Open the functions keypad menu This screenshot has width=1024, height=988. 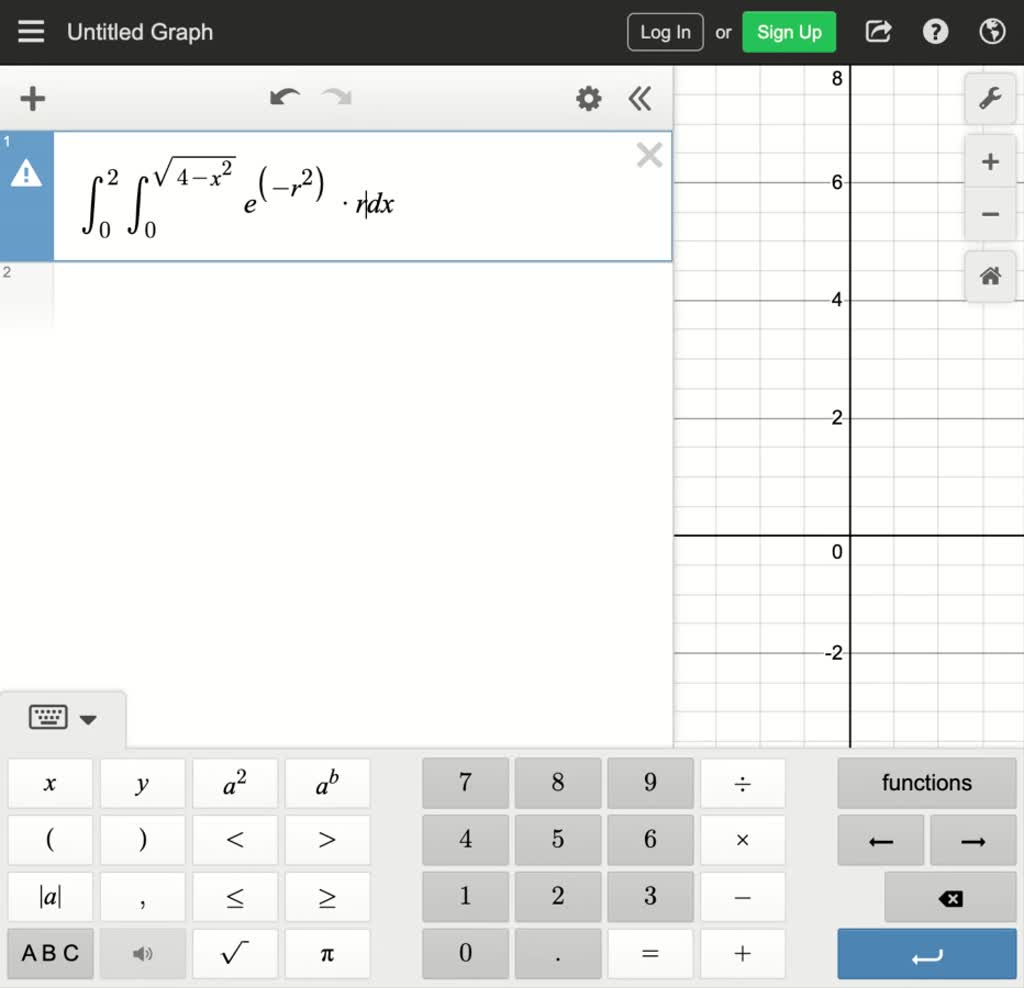point(926,783)
